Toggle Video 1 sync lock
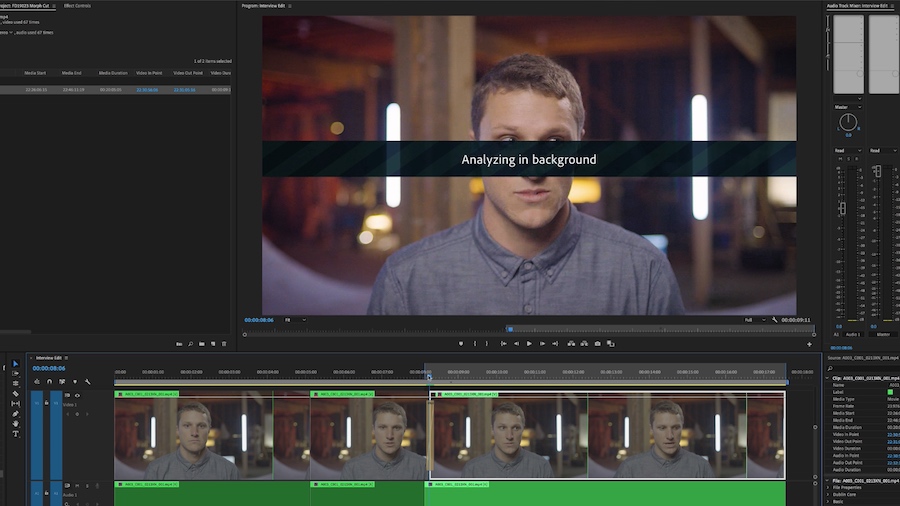The height and width of the screenshot is (506, 900). pos(67,395)
